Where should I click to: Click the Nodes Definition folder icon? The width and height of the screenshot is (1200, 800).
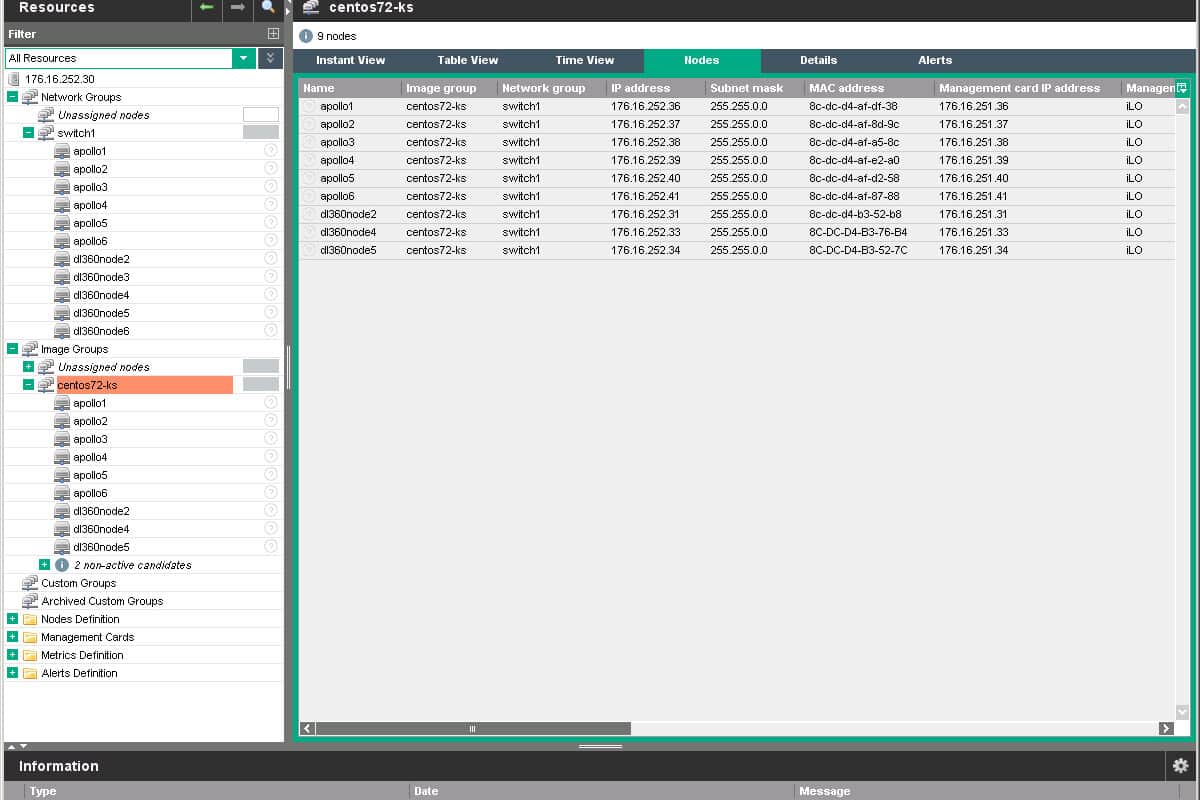(30, 619)
